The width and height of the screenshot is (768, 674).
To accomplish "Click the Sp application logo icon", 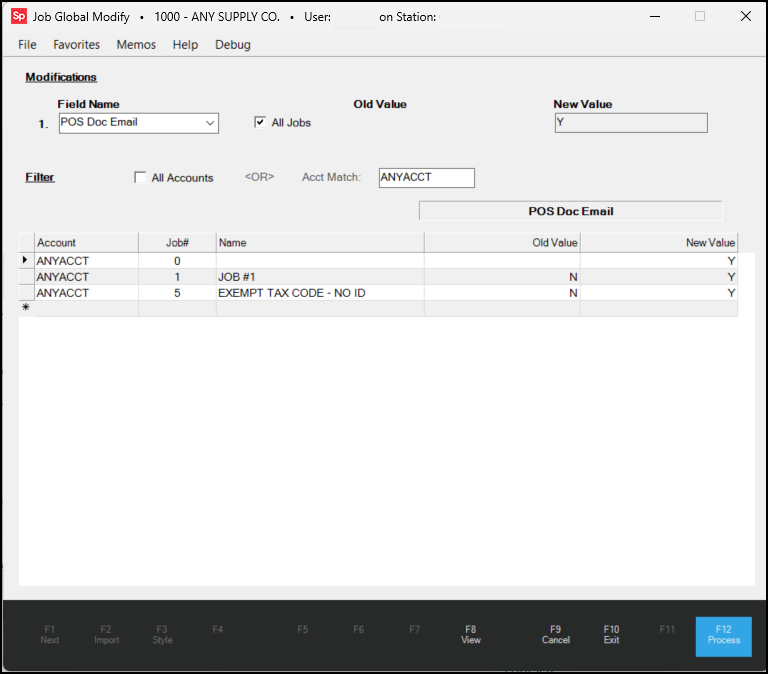I will (x=19, y=16).
